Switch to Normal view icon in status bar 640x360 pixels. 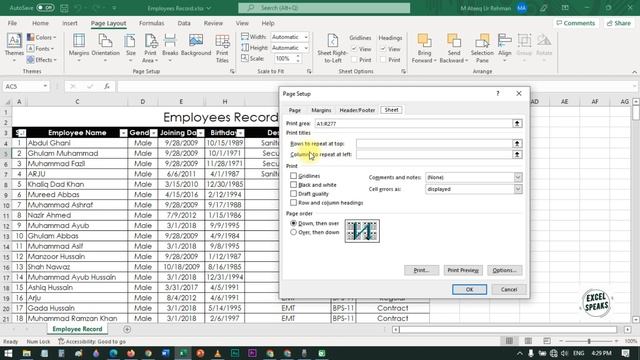(x=509, y=341)
